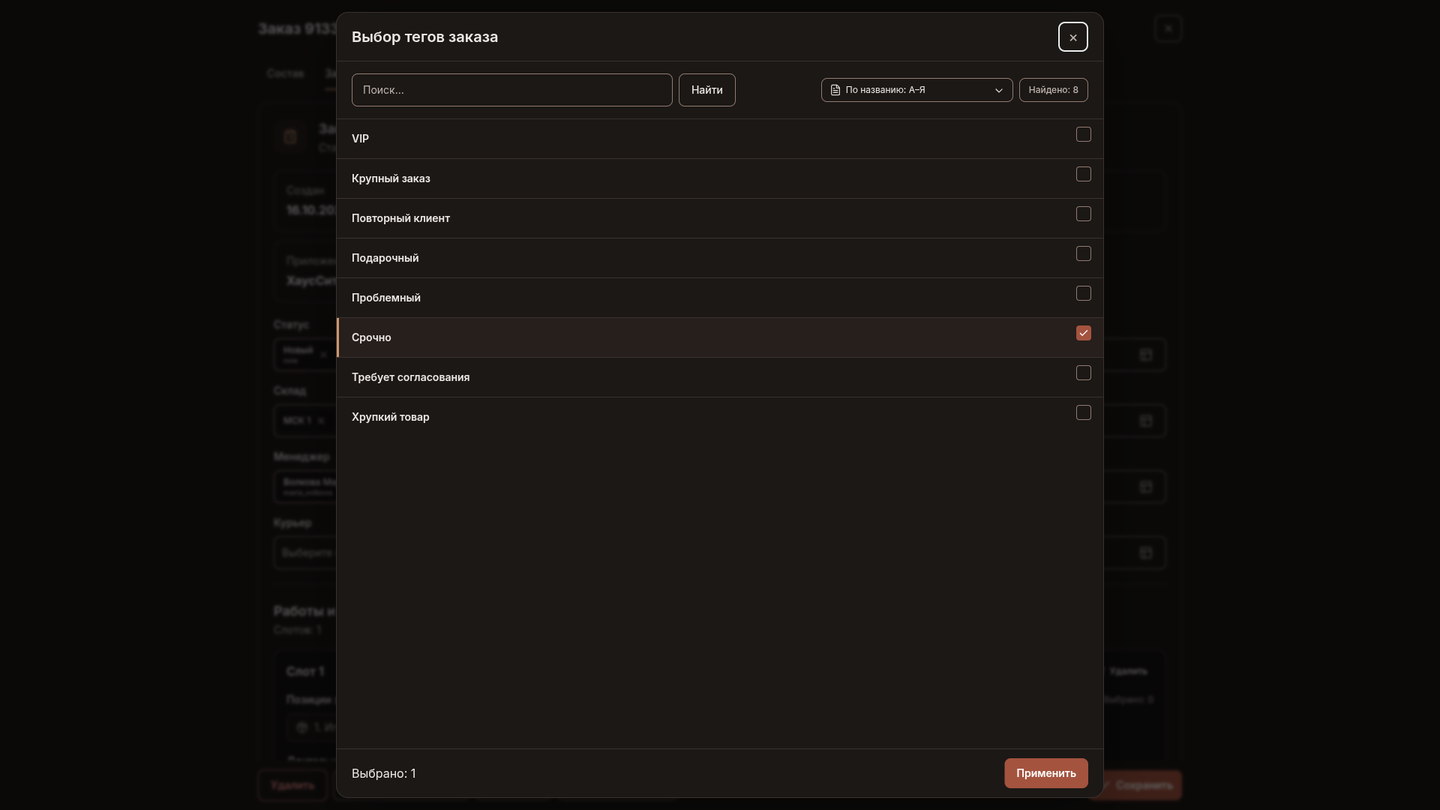The width and height of the screenshot is (1440, 810).
Task: Uncheck the 'Срочно' tag checkbox
Action: pyautogui.click(x=1083, y=333)
